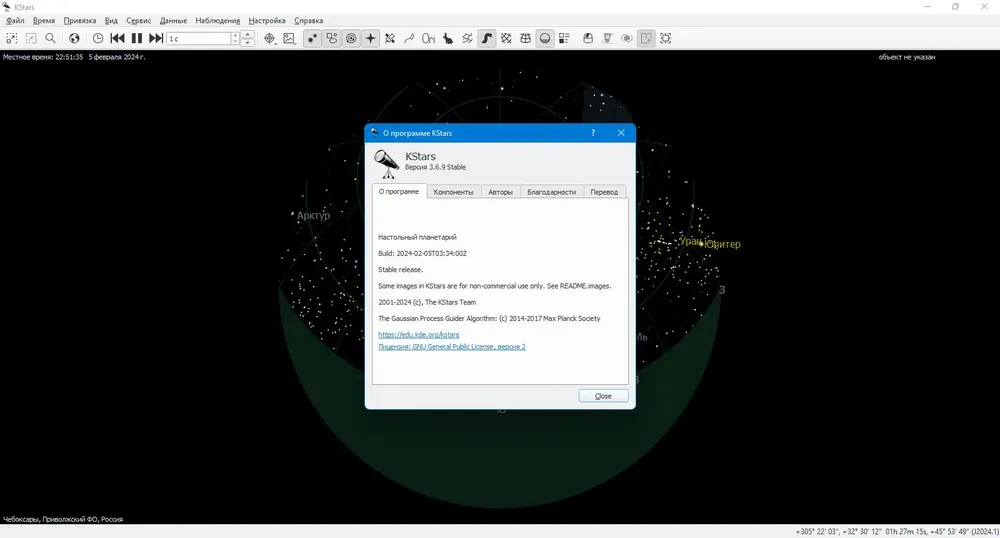The width and height of the screenshot is (1000, 538).
Task: Open the Справка menu
Action: pos(309,20)
